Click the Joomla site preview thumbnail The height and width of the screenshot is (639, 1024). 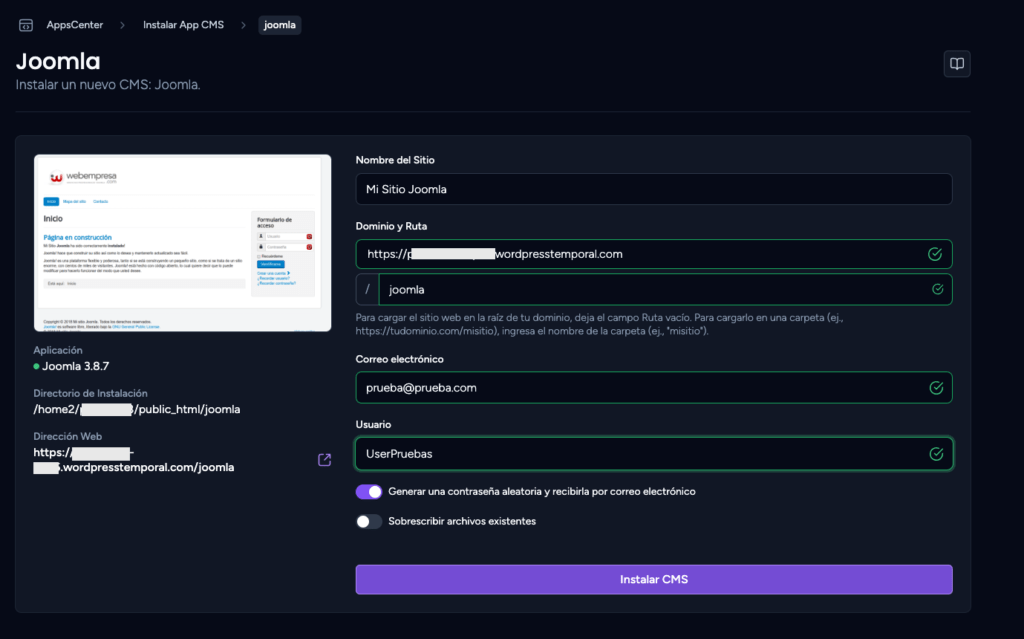[183, 243]
